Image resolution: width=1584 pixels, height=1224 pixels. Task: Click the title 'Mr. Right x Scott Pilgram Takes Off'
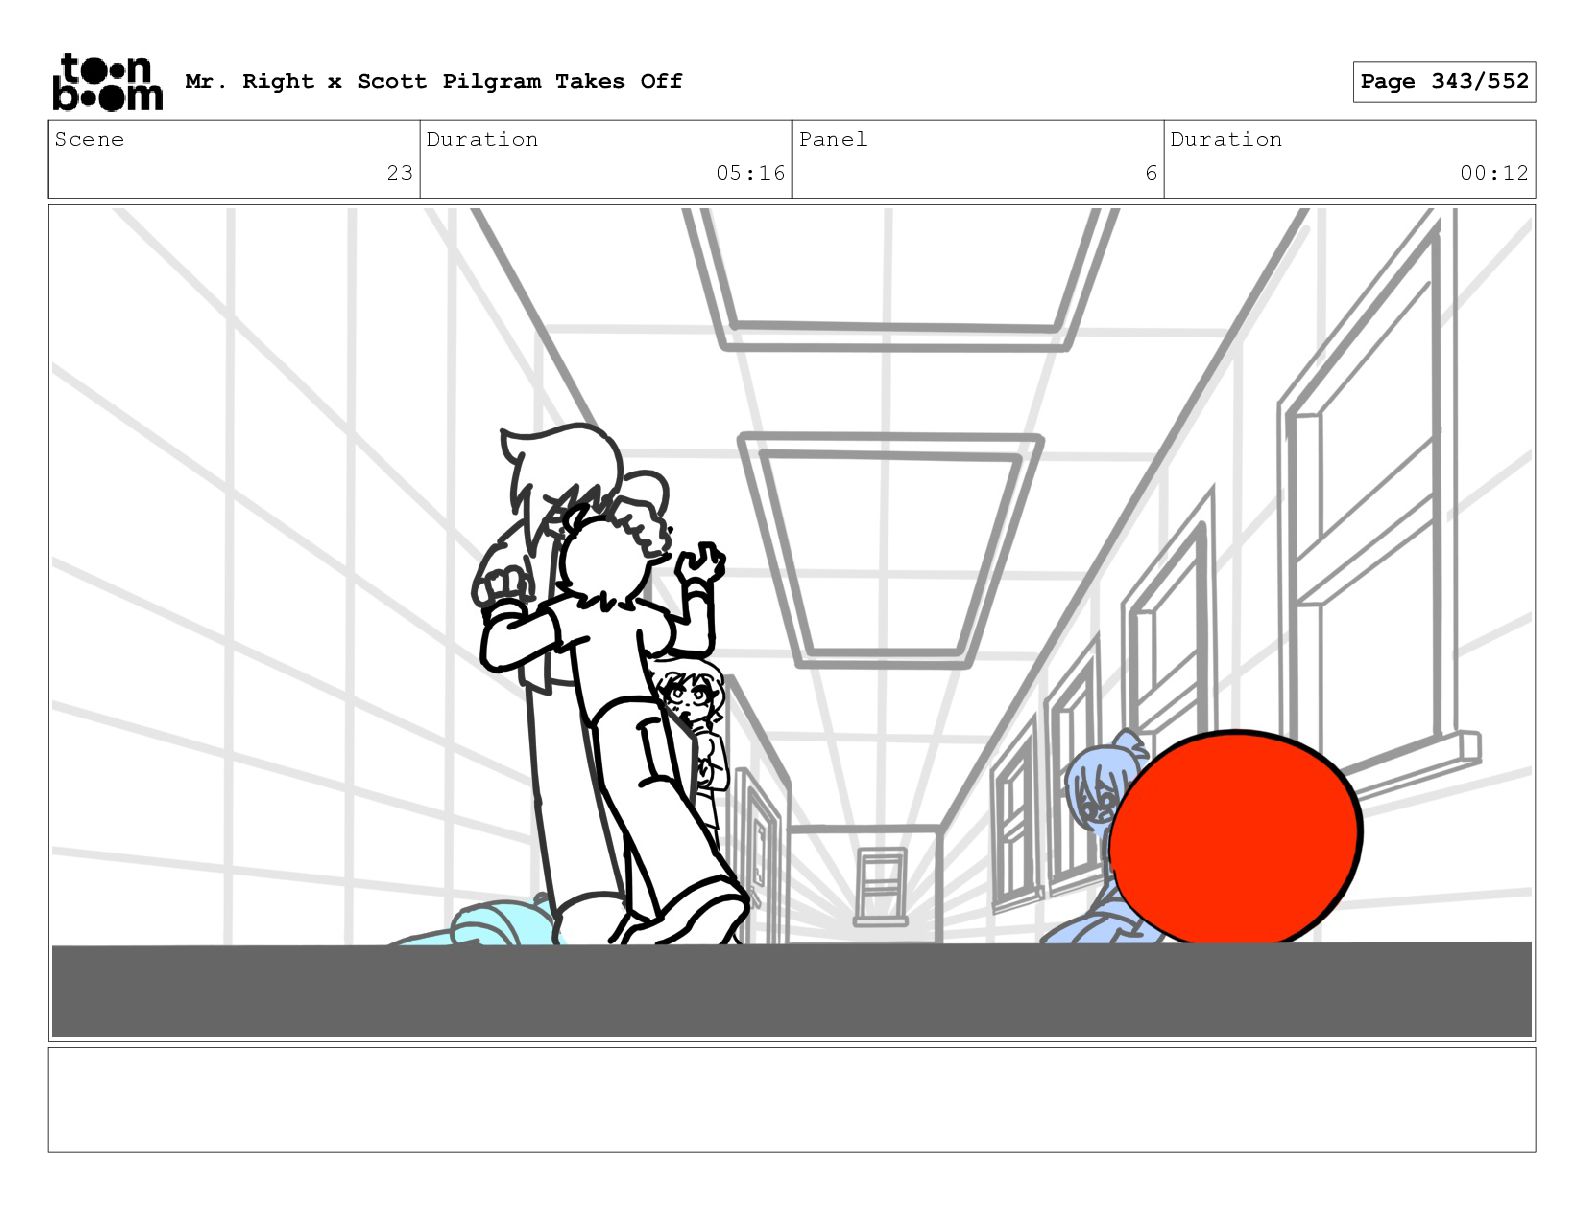tap(434, 81)
